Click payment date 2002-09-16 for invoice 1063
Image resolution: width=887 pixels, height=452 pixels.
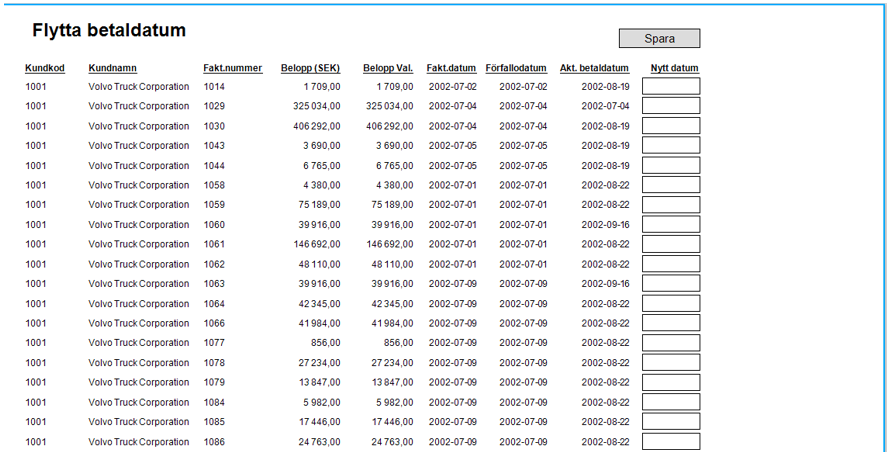605,284
